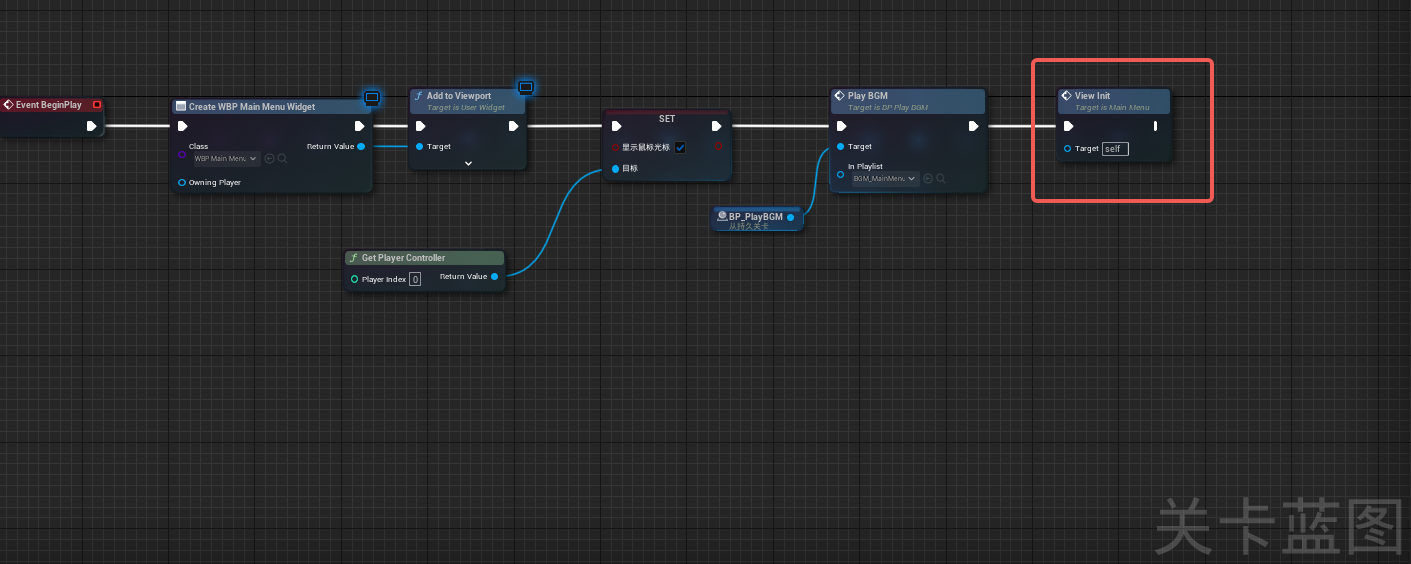Click the browse magnifier next to playlist dropdown
Viewport: 1411px width, 564px height.
pos(942,178)
